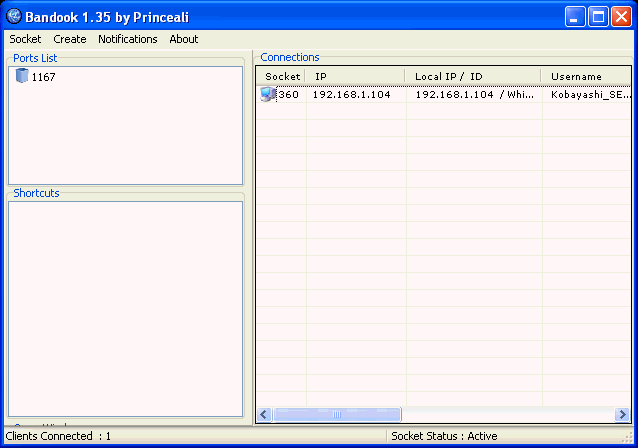Open the Notifications menu
Screen dimensions: 638x448
click(x=127, y=39)
